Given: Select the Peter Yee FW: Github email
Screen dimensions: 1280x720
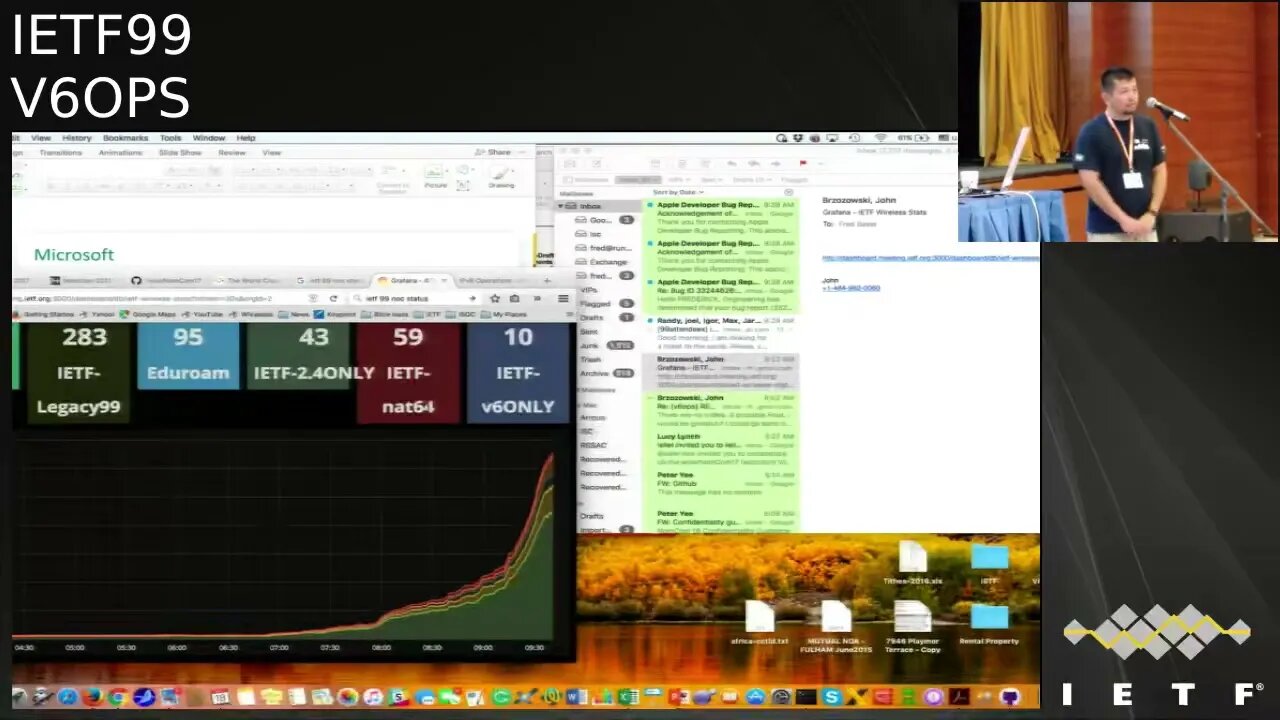Looking at the screenshot, I should tap(721, 489).
